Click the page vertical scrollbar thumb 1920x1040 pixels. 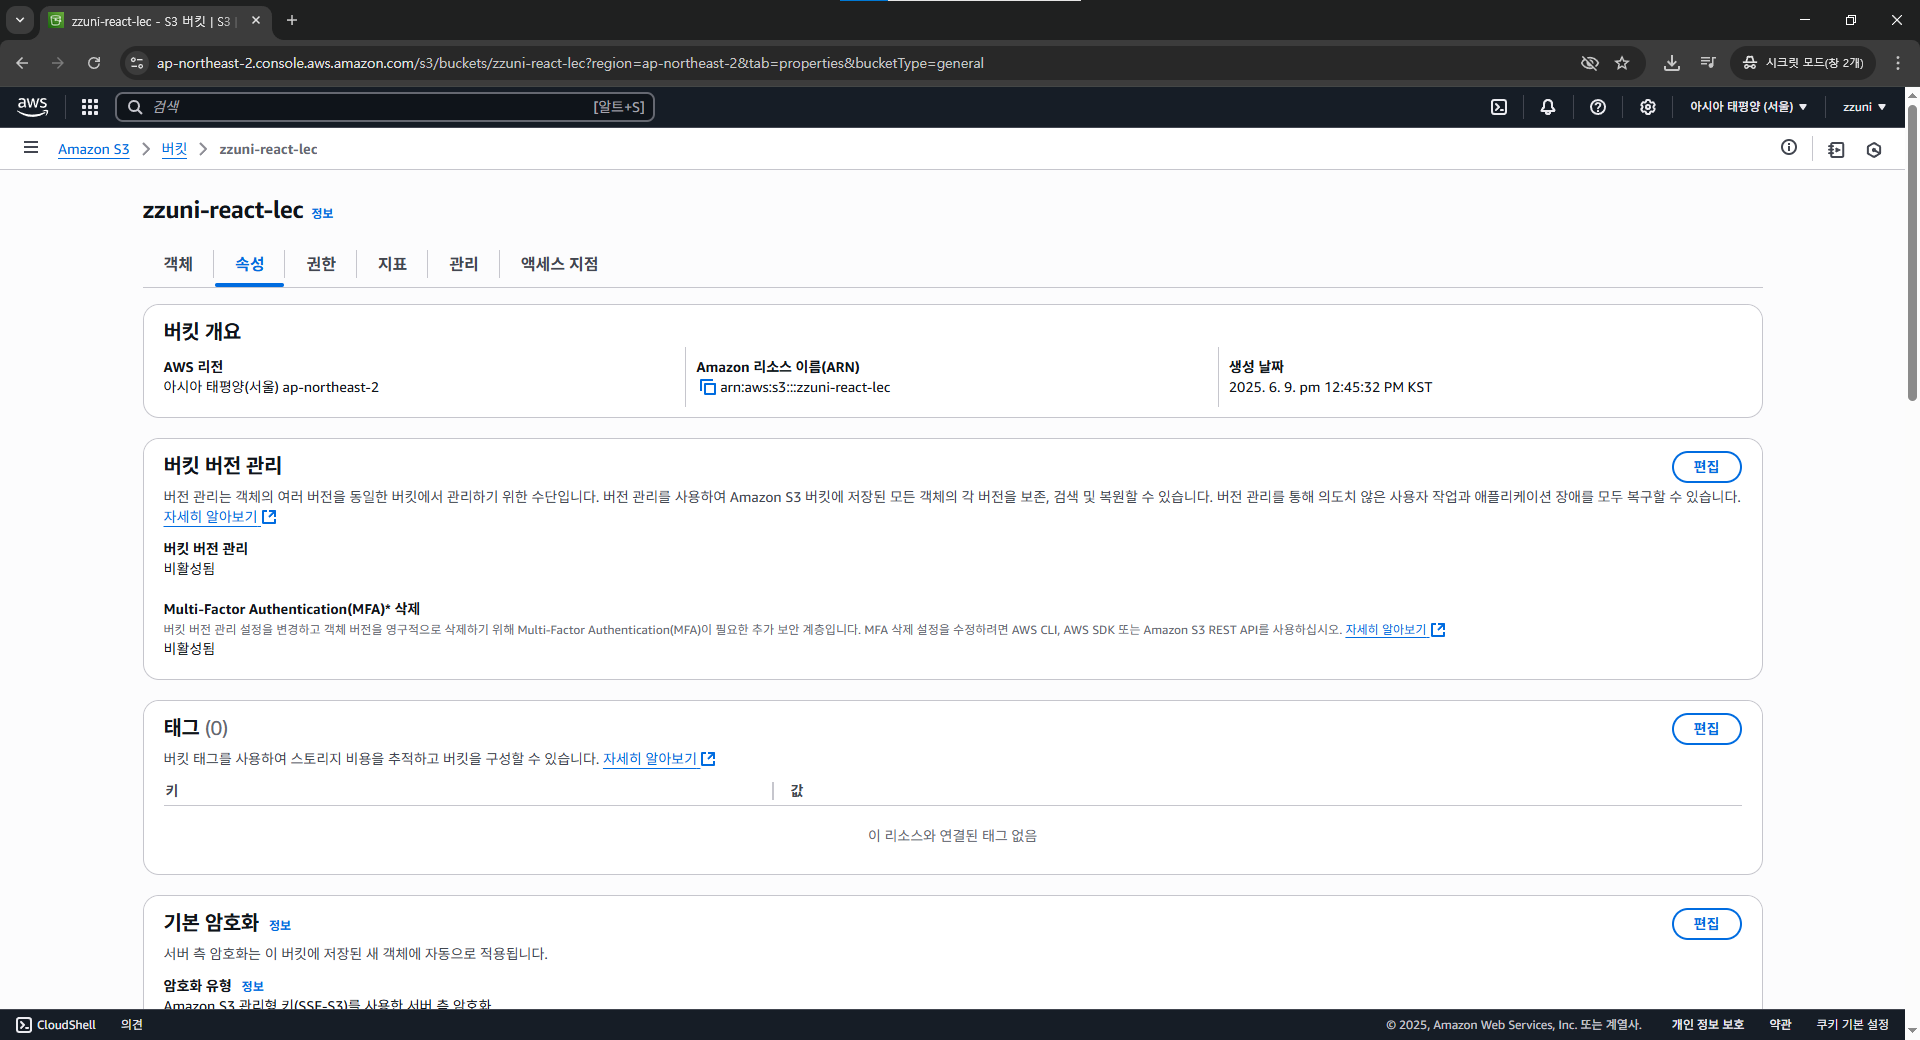pyautogui.click(x=1912, y=252)
